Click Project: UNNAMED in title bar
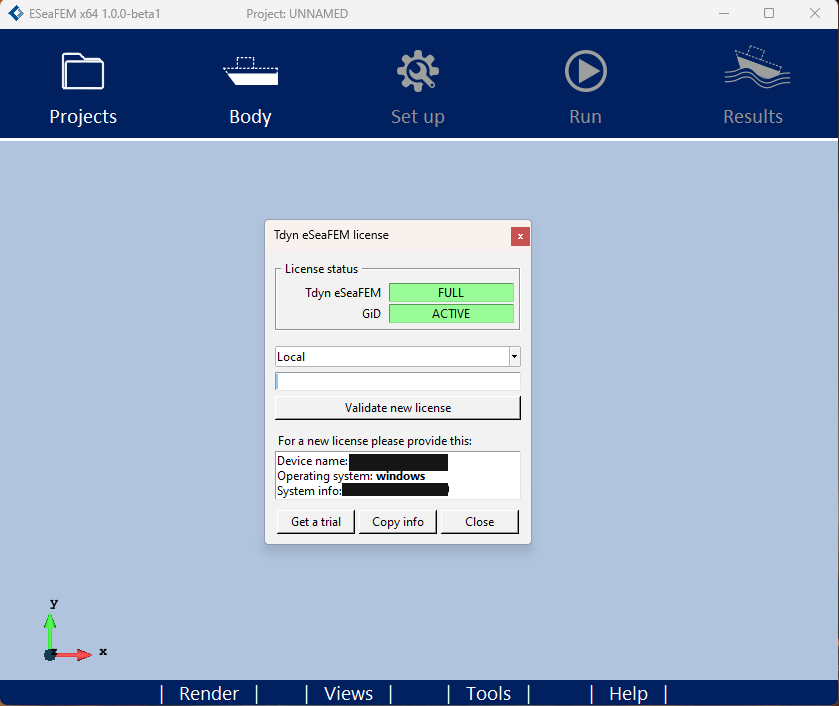This screenshot has width=839, height=706. (297, 14)
